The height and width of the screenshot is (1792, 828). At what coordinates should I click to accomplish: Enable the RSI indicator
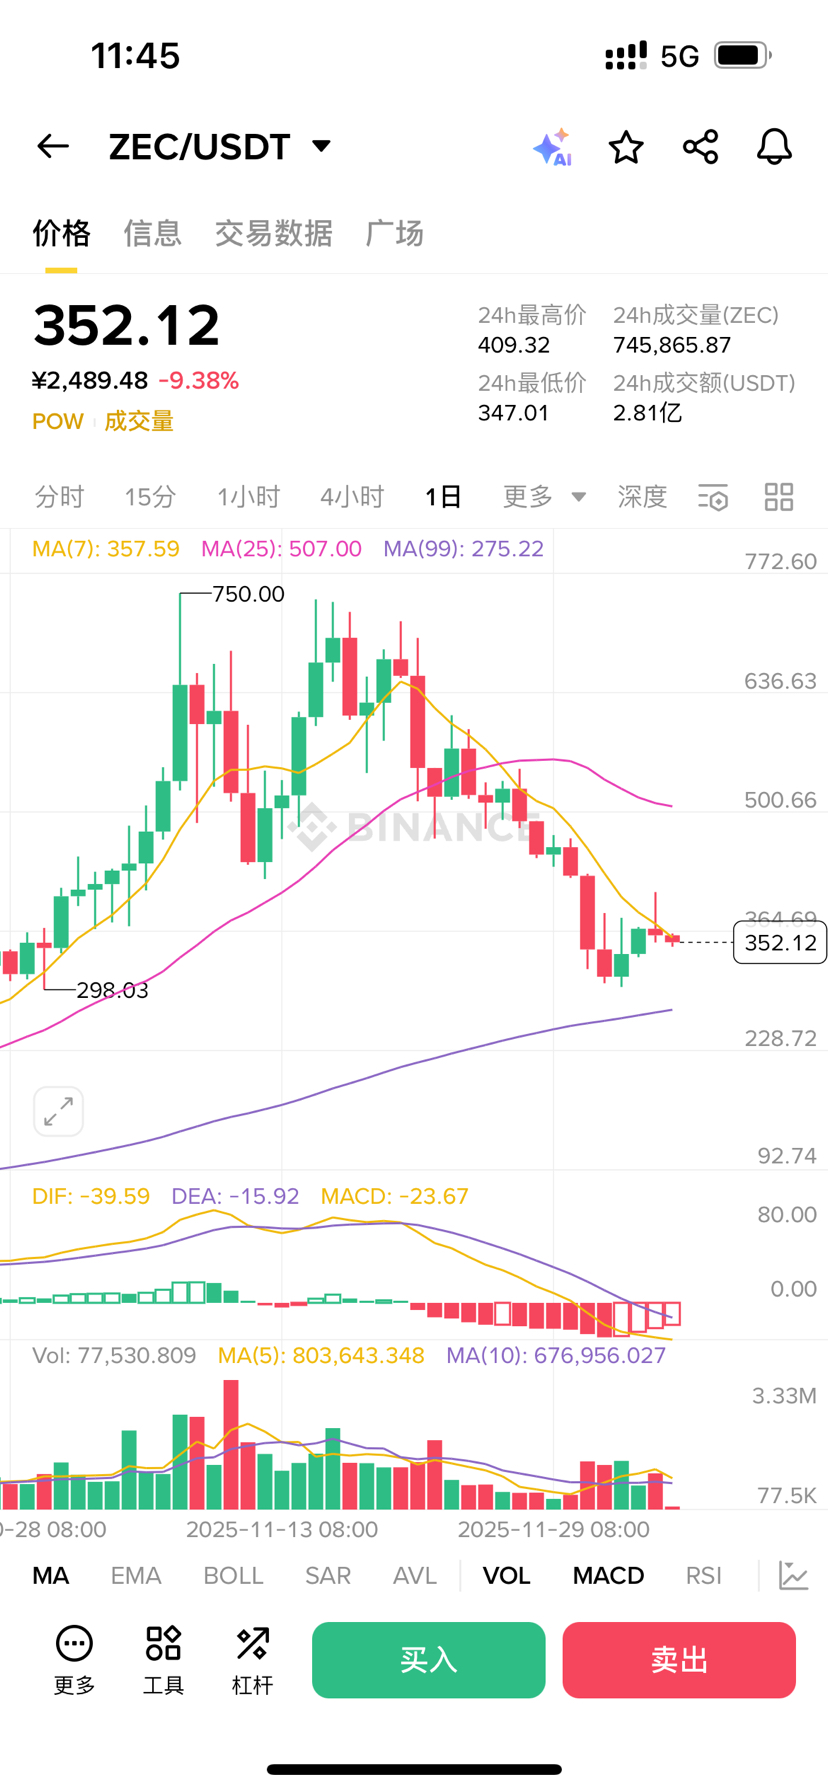[x=703, y=1576]
